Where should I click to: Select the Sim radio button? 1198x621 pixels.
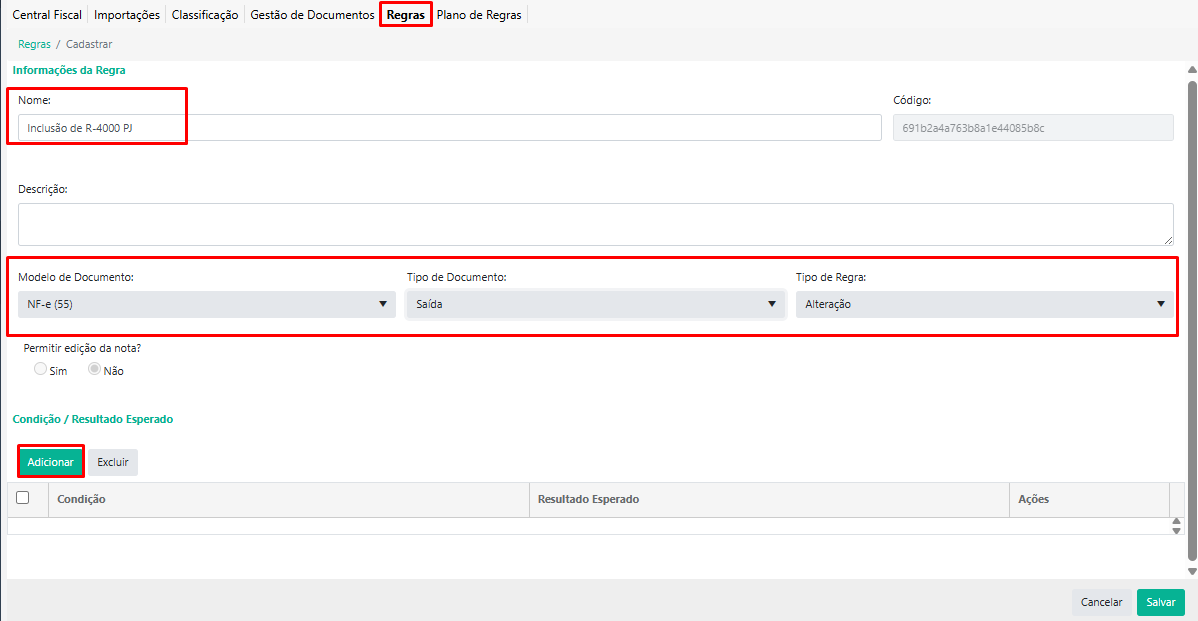[41, 369]
